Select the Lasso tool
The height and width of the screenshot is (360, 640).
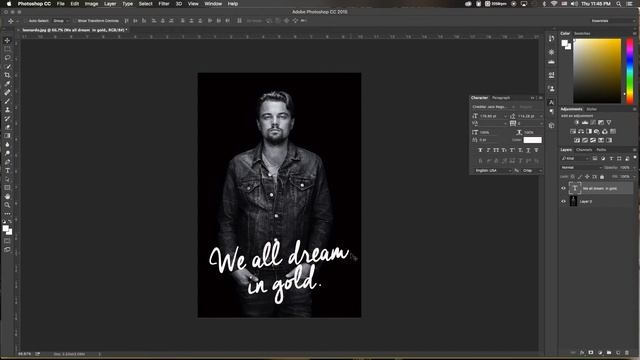[7, 58]
